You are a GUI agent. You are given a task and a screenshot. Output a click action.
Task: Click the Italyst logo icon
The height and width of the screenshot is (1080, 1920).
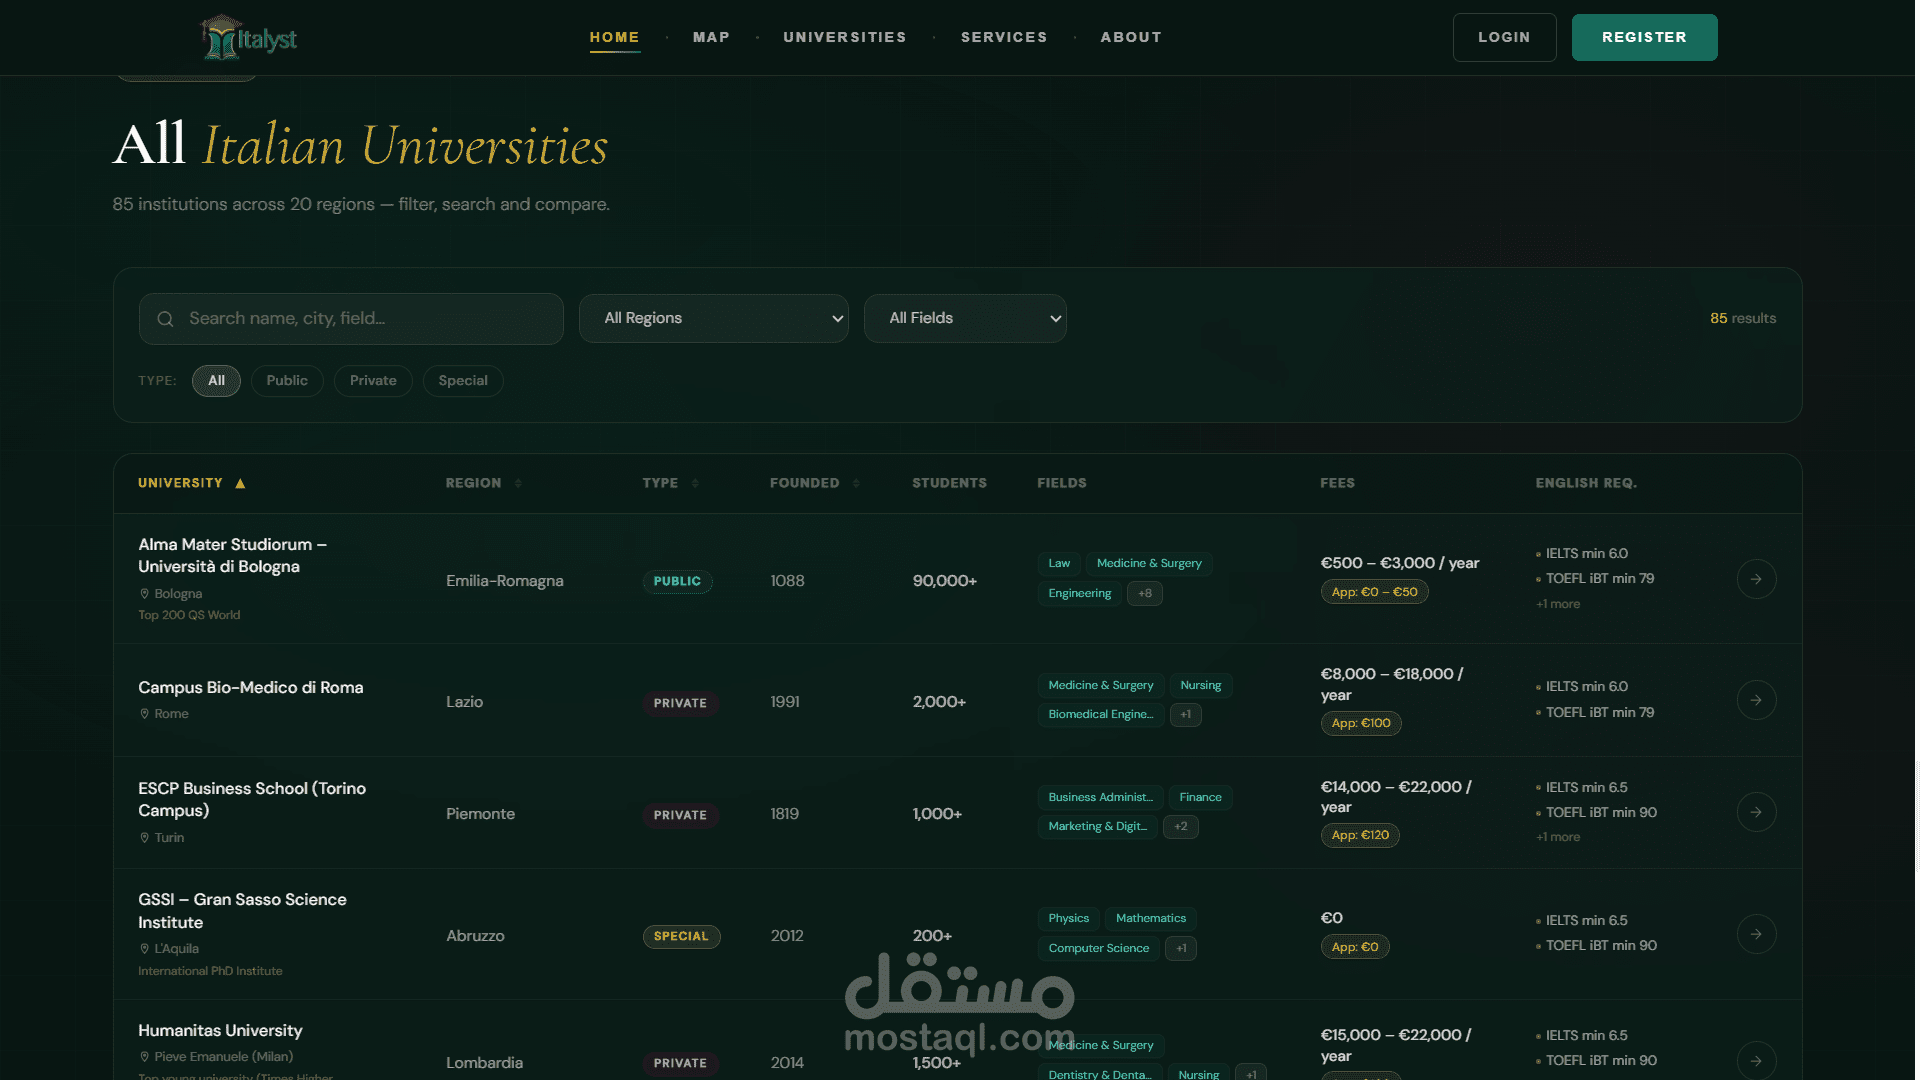pyautogui.click(x=219, y=38)
